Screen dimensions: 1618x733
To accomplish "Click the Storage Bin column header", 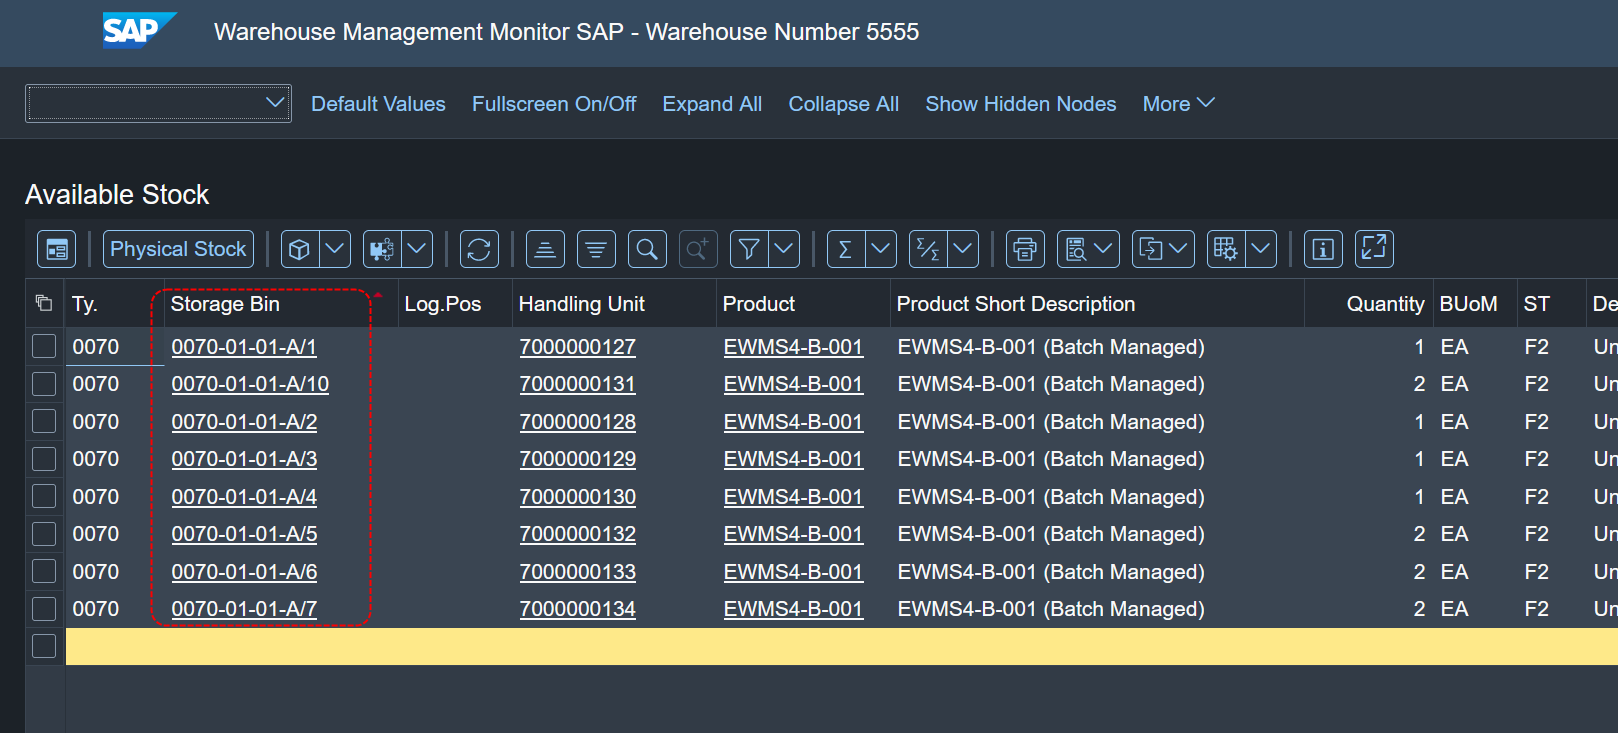I will point(225,304).
